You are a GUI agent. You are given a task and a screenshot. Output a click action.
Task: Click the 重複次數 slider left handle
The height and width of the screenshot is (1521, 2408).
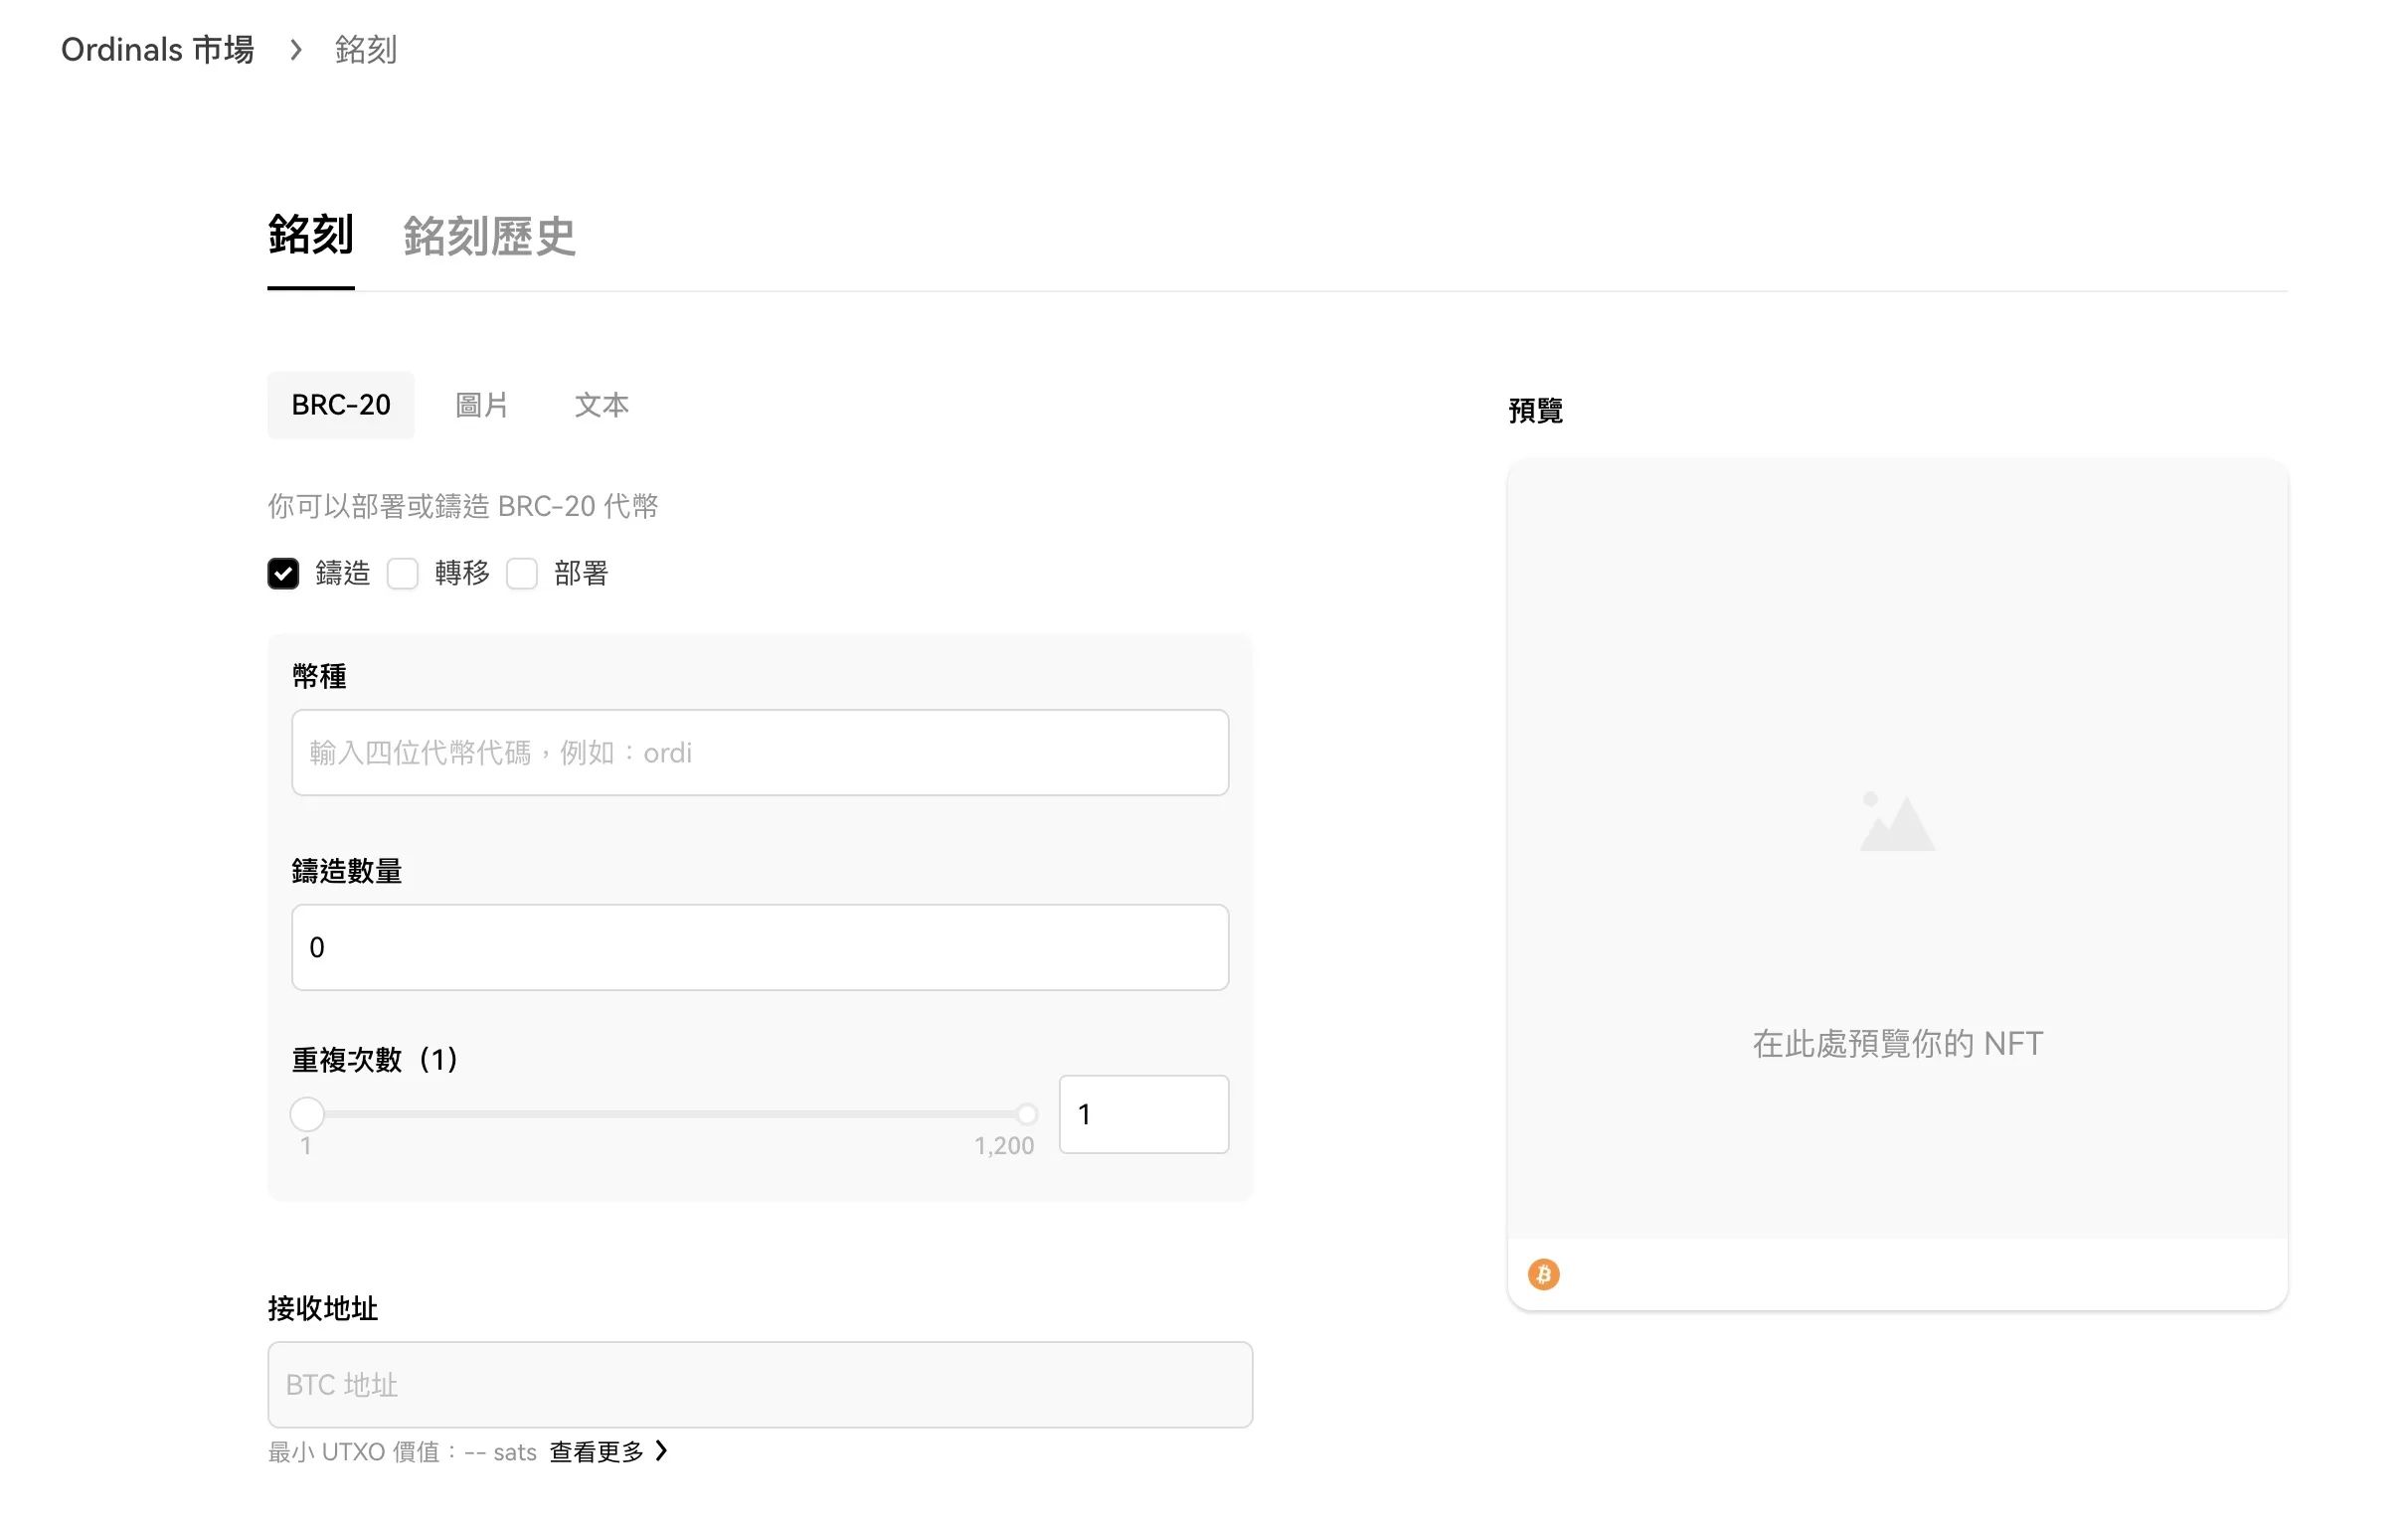[x=307, y=1113]
